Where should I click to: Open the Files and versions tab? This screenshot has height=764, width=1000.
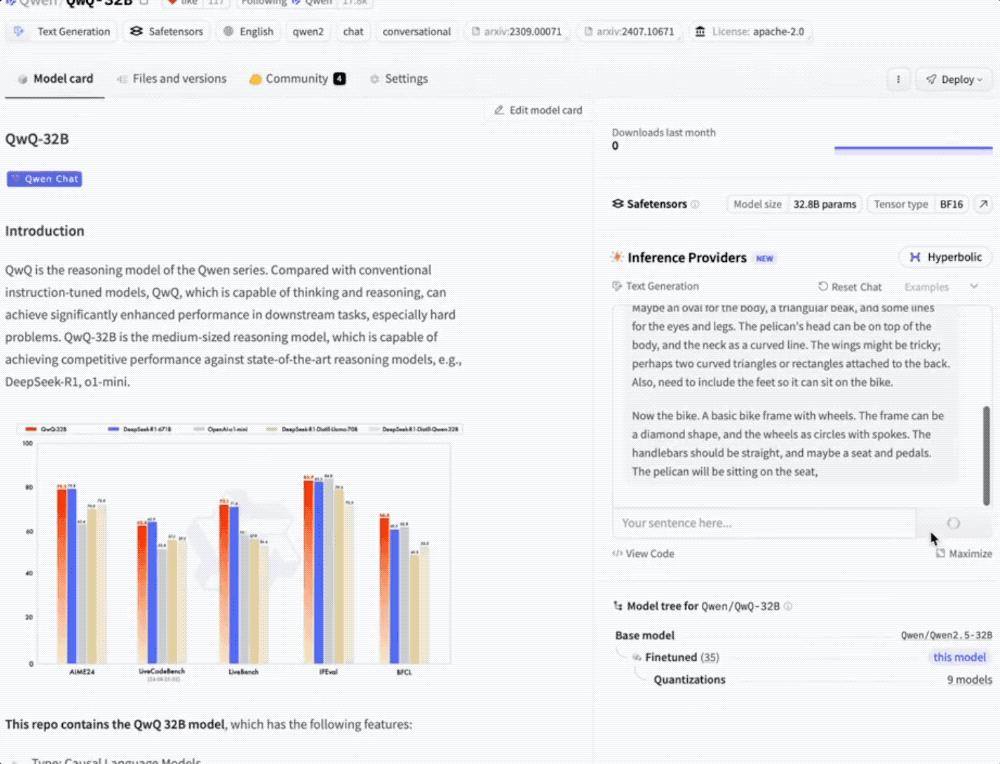tap(172, 78)
